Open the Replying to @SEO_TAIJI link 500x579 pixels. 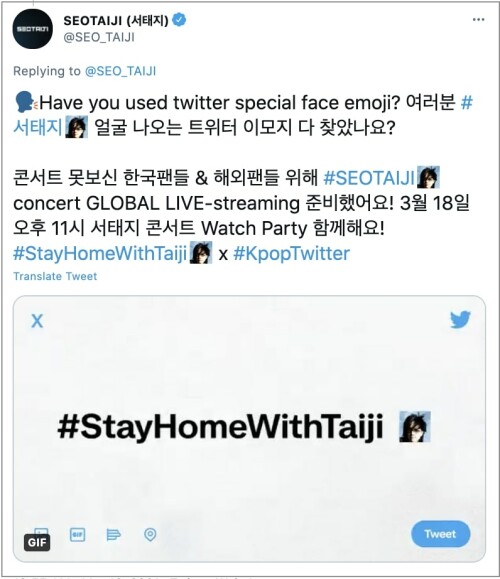pyautogui.click(x=120, y=71)
